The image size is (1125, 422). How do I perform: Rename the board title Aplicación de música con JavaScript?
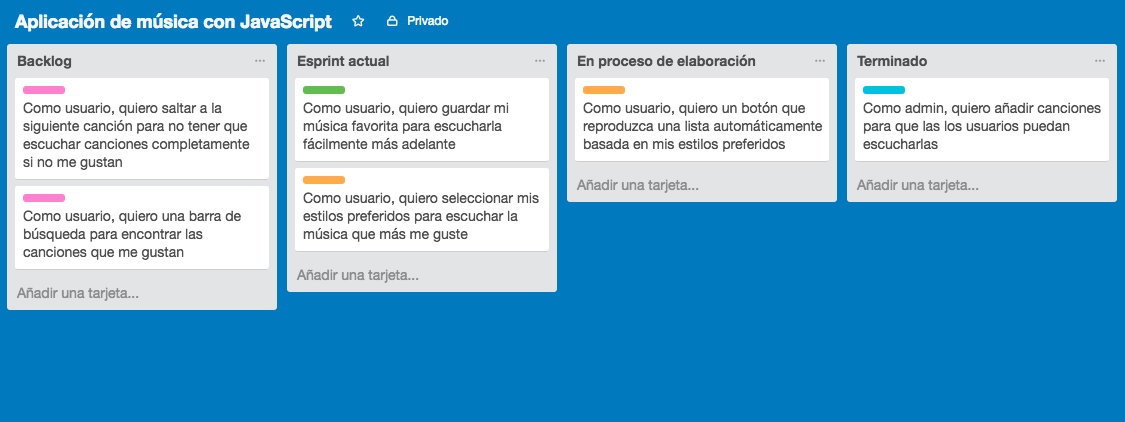pyautogui.click(x=173, y=22)
